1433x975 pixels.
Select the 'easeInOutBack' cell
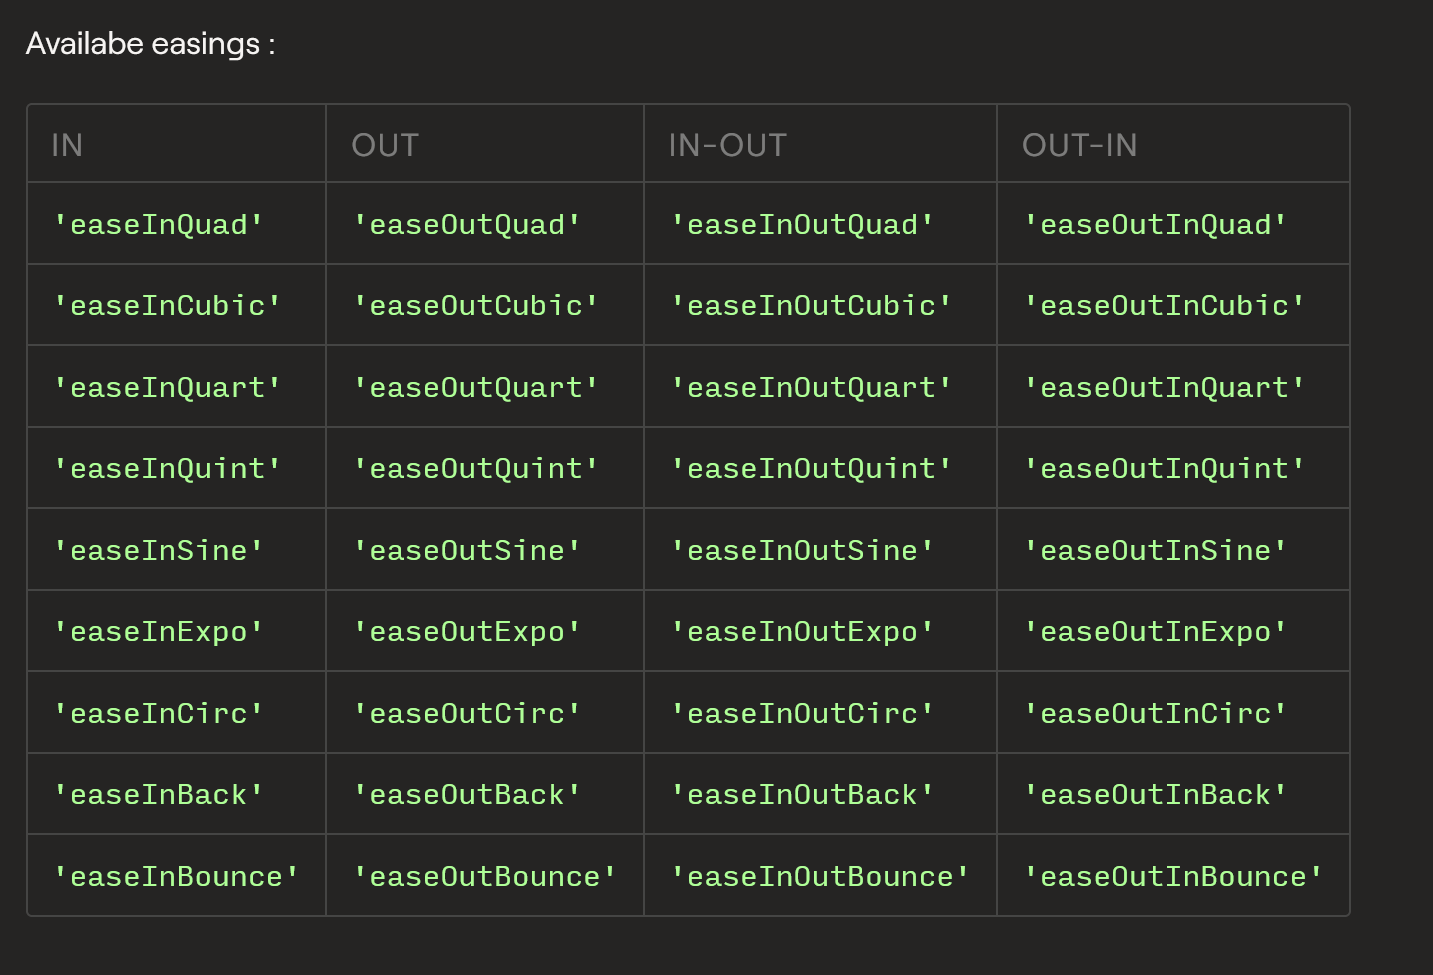tap(802, 794)
